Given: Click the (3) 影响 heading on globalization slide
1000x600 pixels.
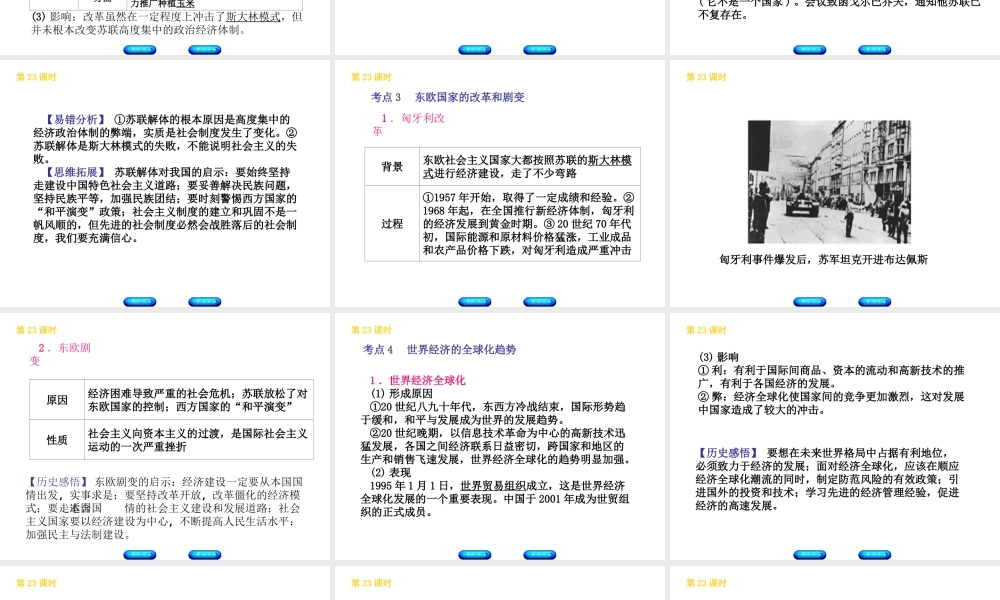Looking at the screenshot, I should point(719,357).
